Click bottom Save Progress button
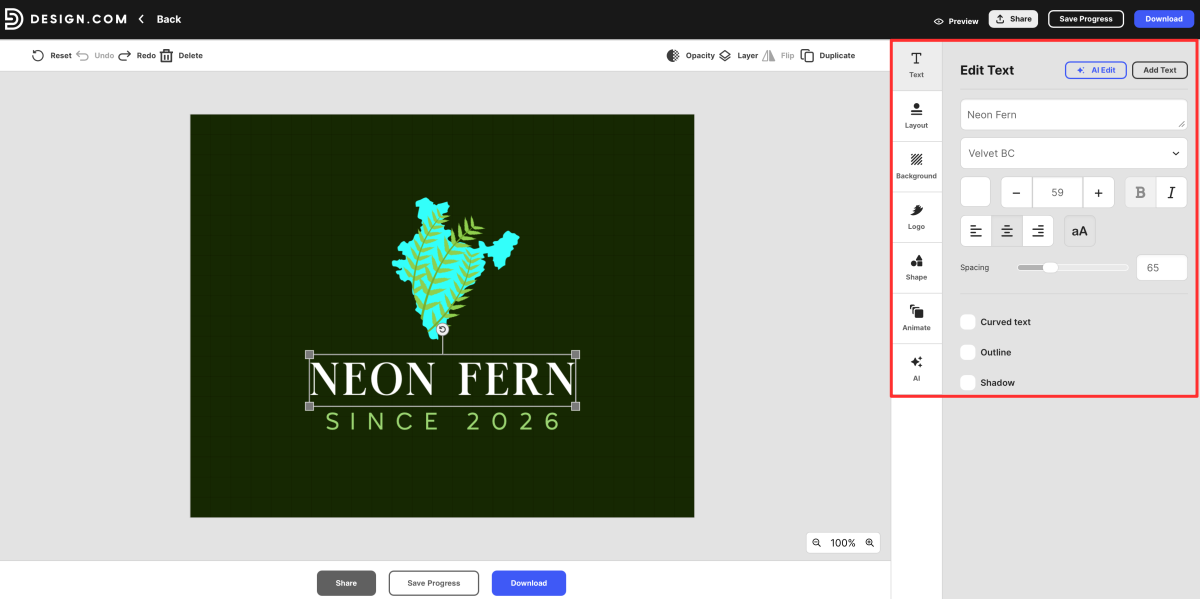 coord(434,583)
